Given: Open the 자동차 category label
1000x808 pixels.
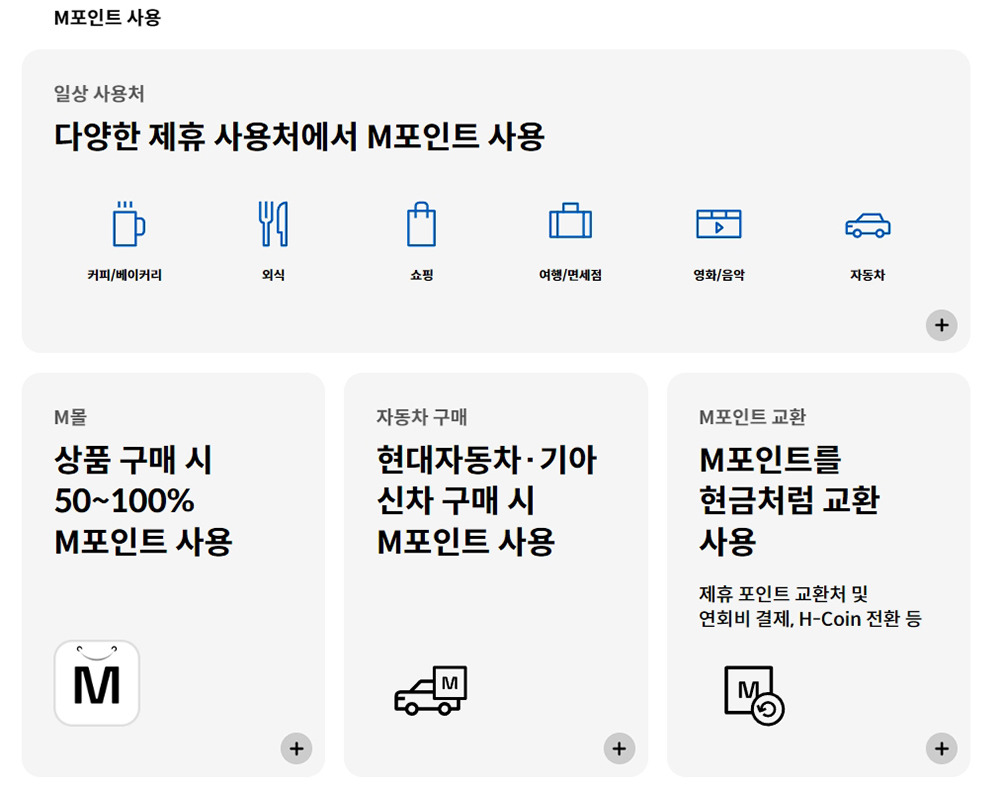Looking at the screenshot, I should tap(867, 275).
